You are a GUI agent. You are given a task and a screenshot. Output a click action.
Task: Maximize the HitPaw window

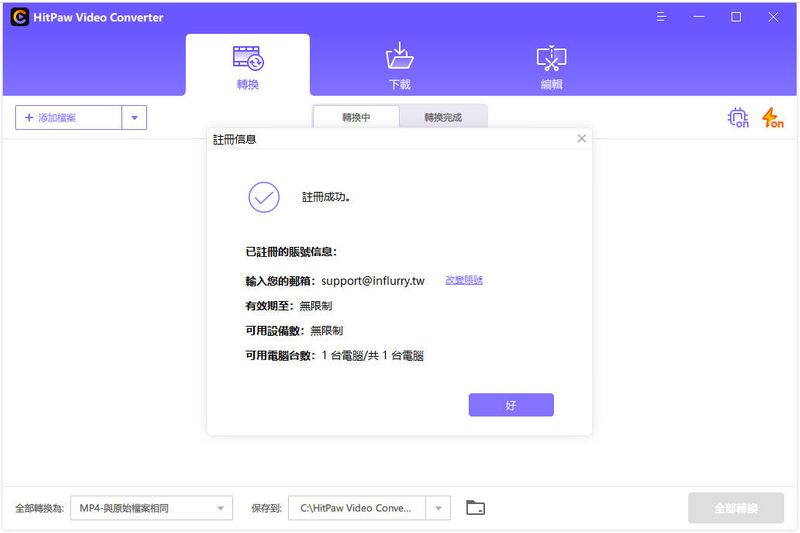point(736,17)
